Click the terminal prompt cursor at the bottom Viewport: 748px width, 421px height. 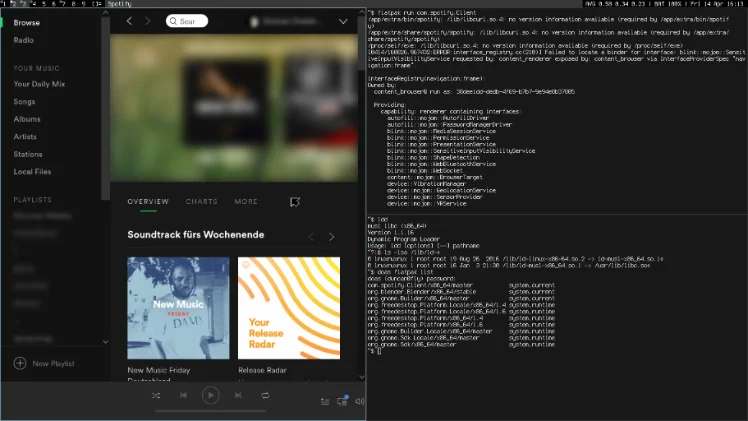(379, 351)
